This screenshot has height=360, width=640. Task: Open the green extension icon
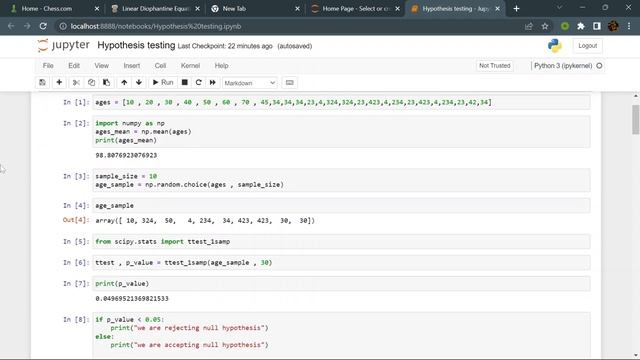(x=565, y=26)
